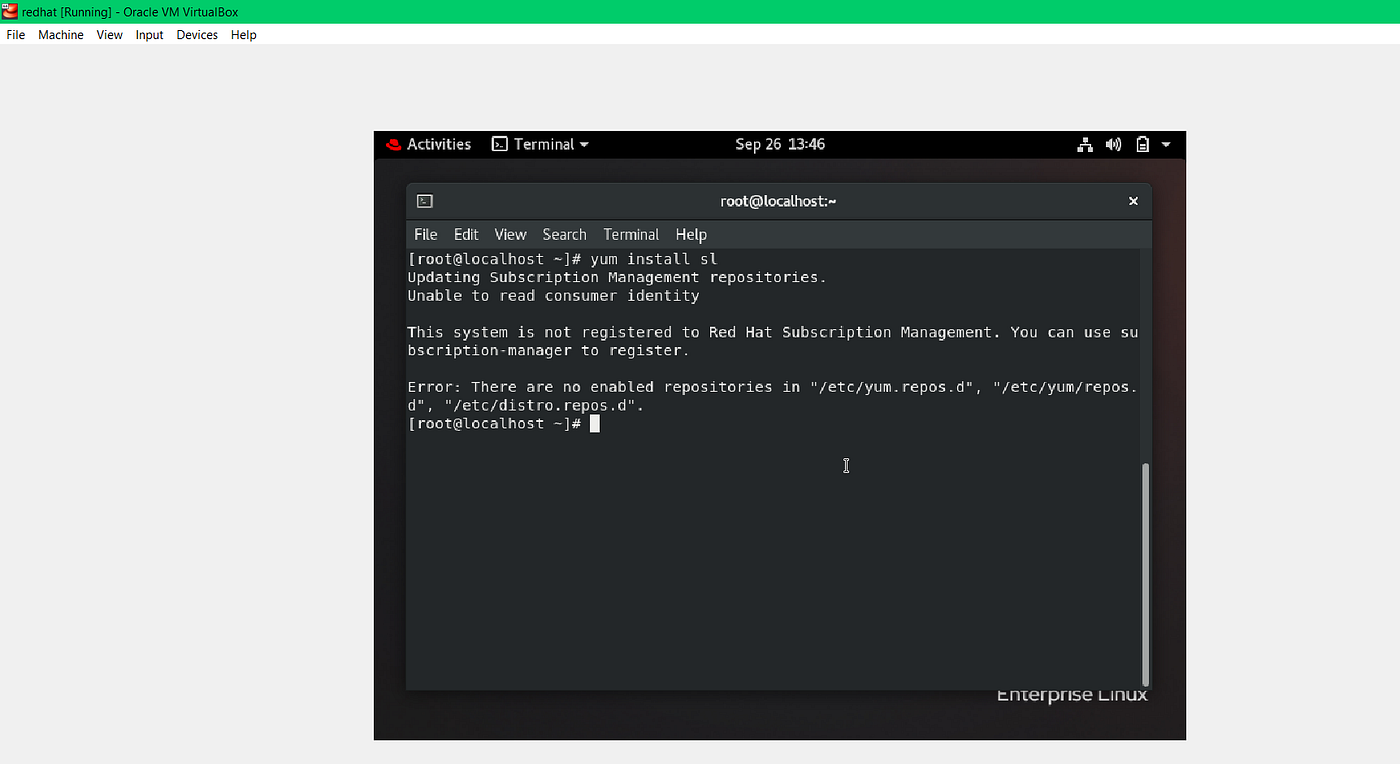The width and height of the screenshot is (1400, 764).
Task: Open the Input menu in VirtualBox
Action: point(148,34)
